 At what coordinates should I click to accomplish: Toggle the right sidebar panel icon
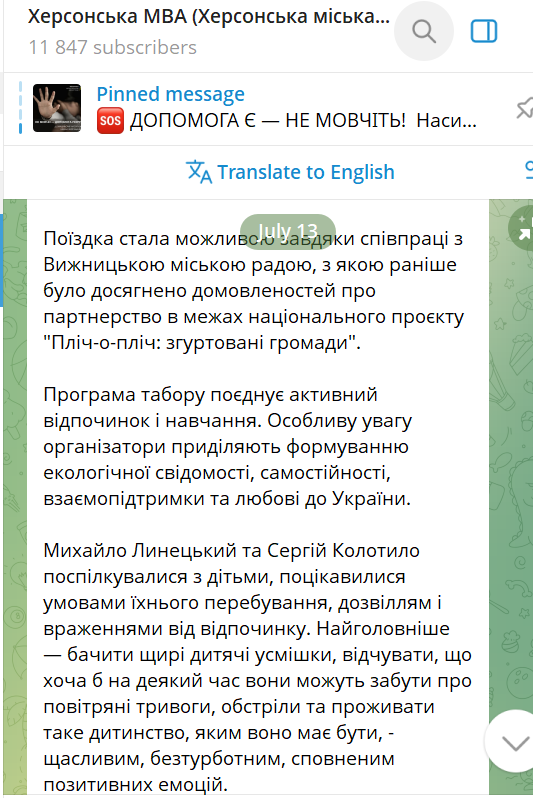click(484, 32)
